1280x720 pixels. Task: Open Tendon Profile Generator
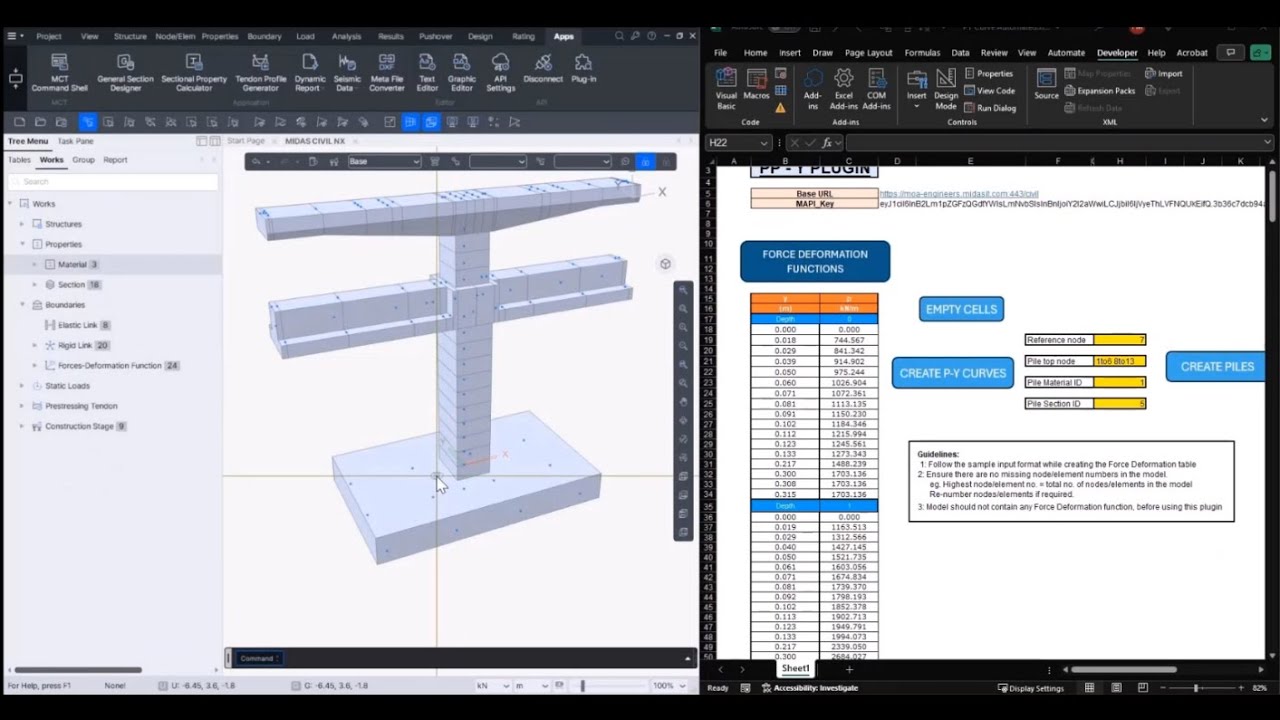coord(260,73)
